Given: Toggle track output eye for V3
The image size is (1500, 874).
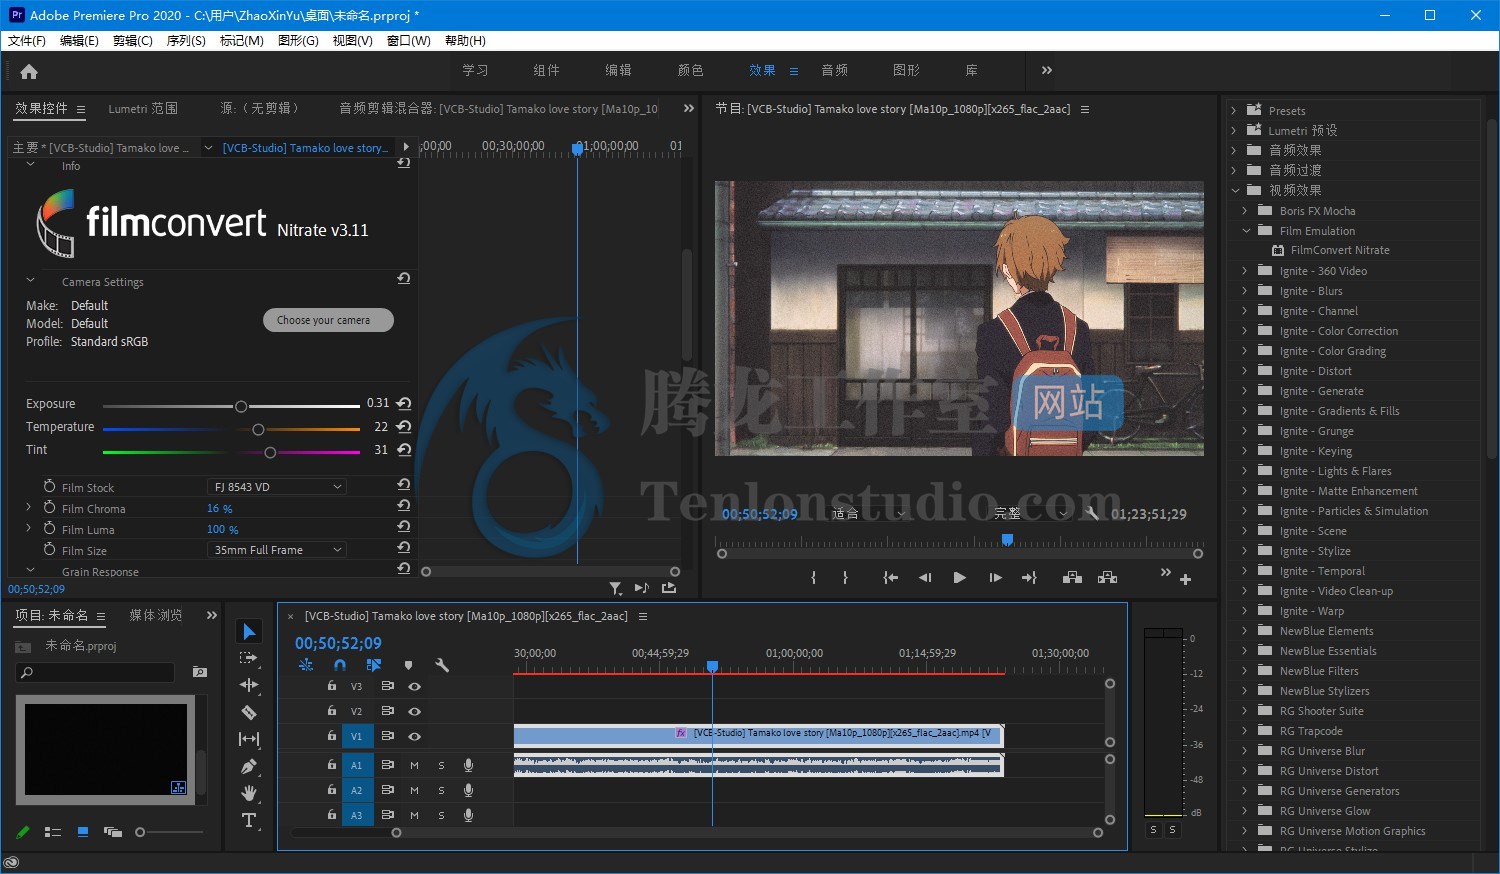Looking at the screenshot, I should point(414,687).
